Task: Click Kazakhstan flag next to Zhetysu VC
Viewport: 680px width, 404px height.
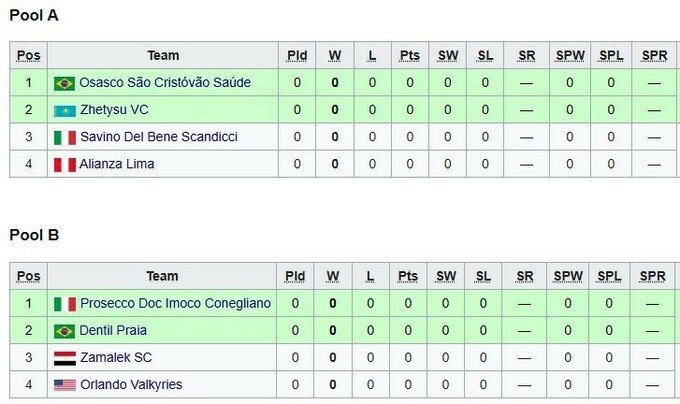Action: [64, 110]
